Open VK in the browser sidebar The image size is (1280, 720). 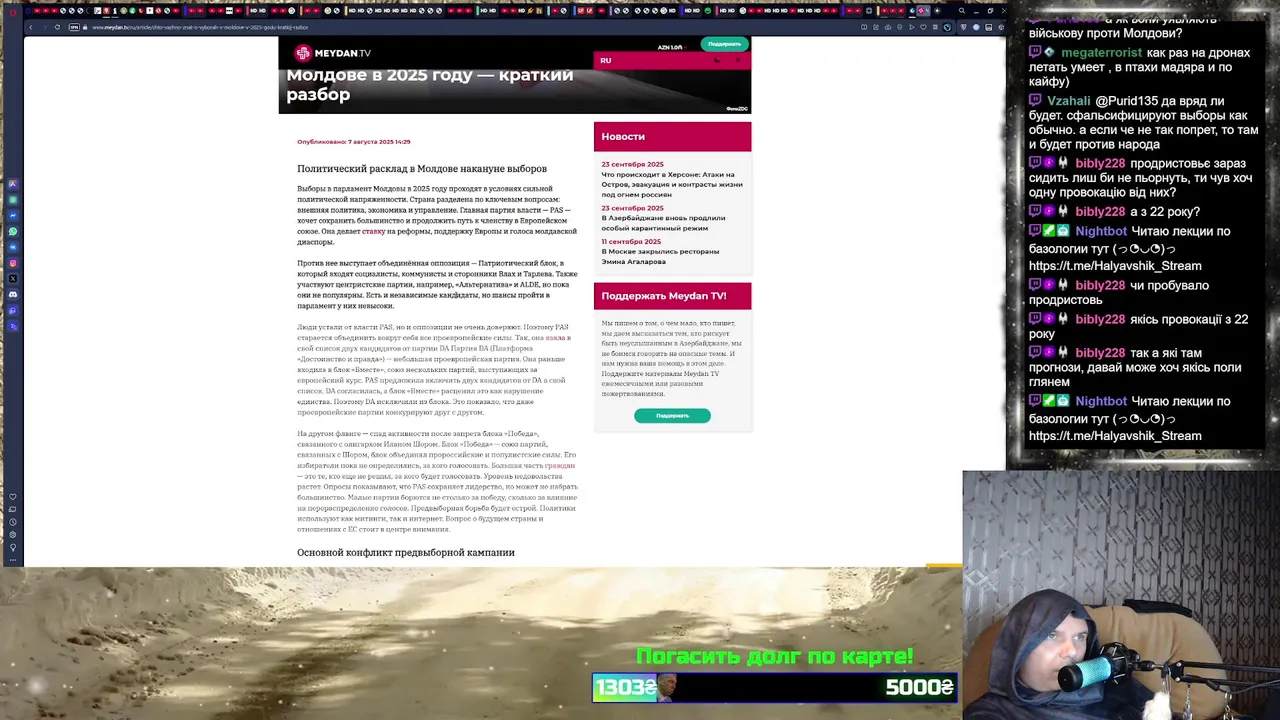pyautogui.click(x=13, y=247)
